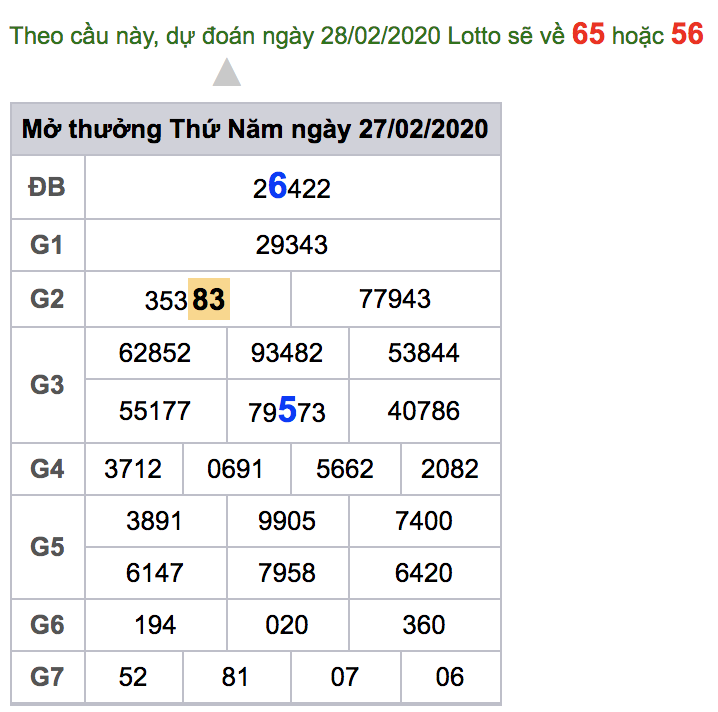The image size is (718, 712).
Task: Click the green prediction text for 28/02/2020
Action: [x=288, y=36]
